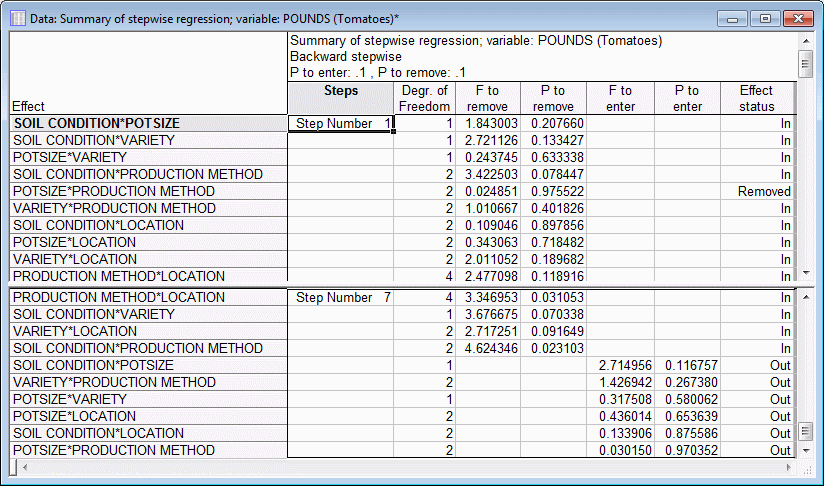
Task: Click the P to enter value 0.875586
Action: [687, 433]
